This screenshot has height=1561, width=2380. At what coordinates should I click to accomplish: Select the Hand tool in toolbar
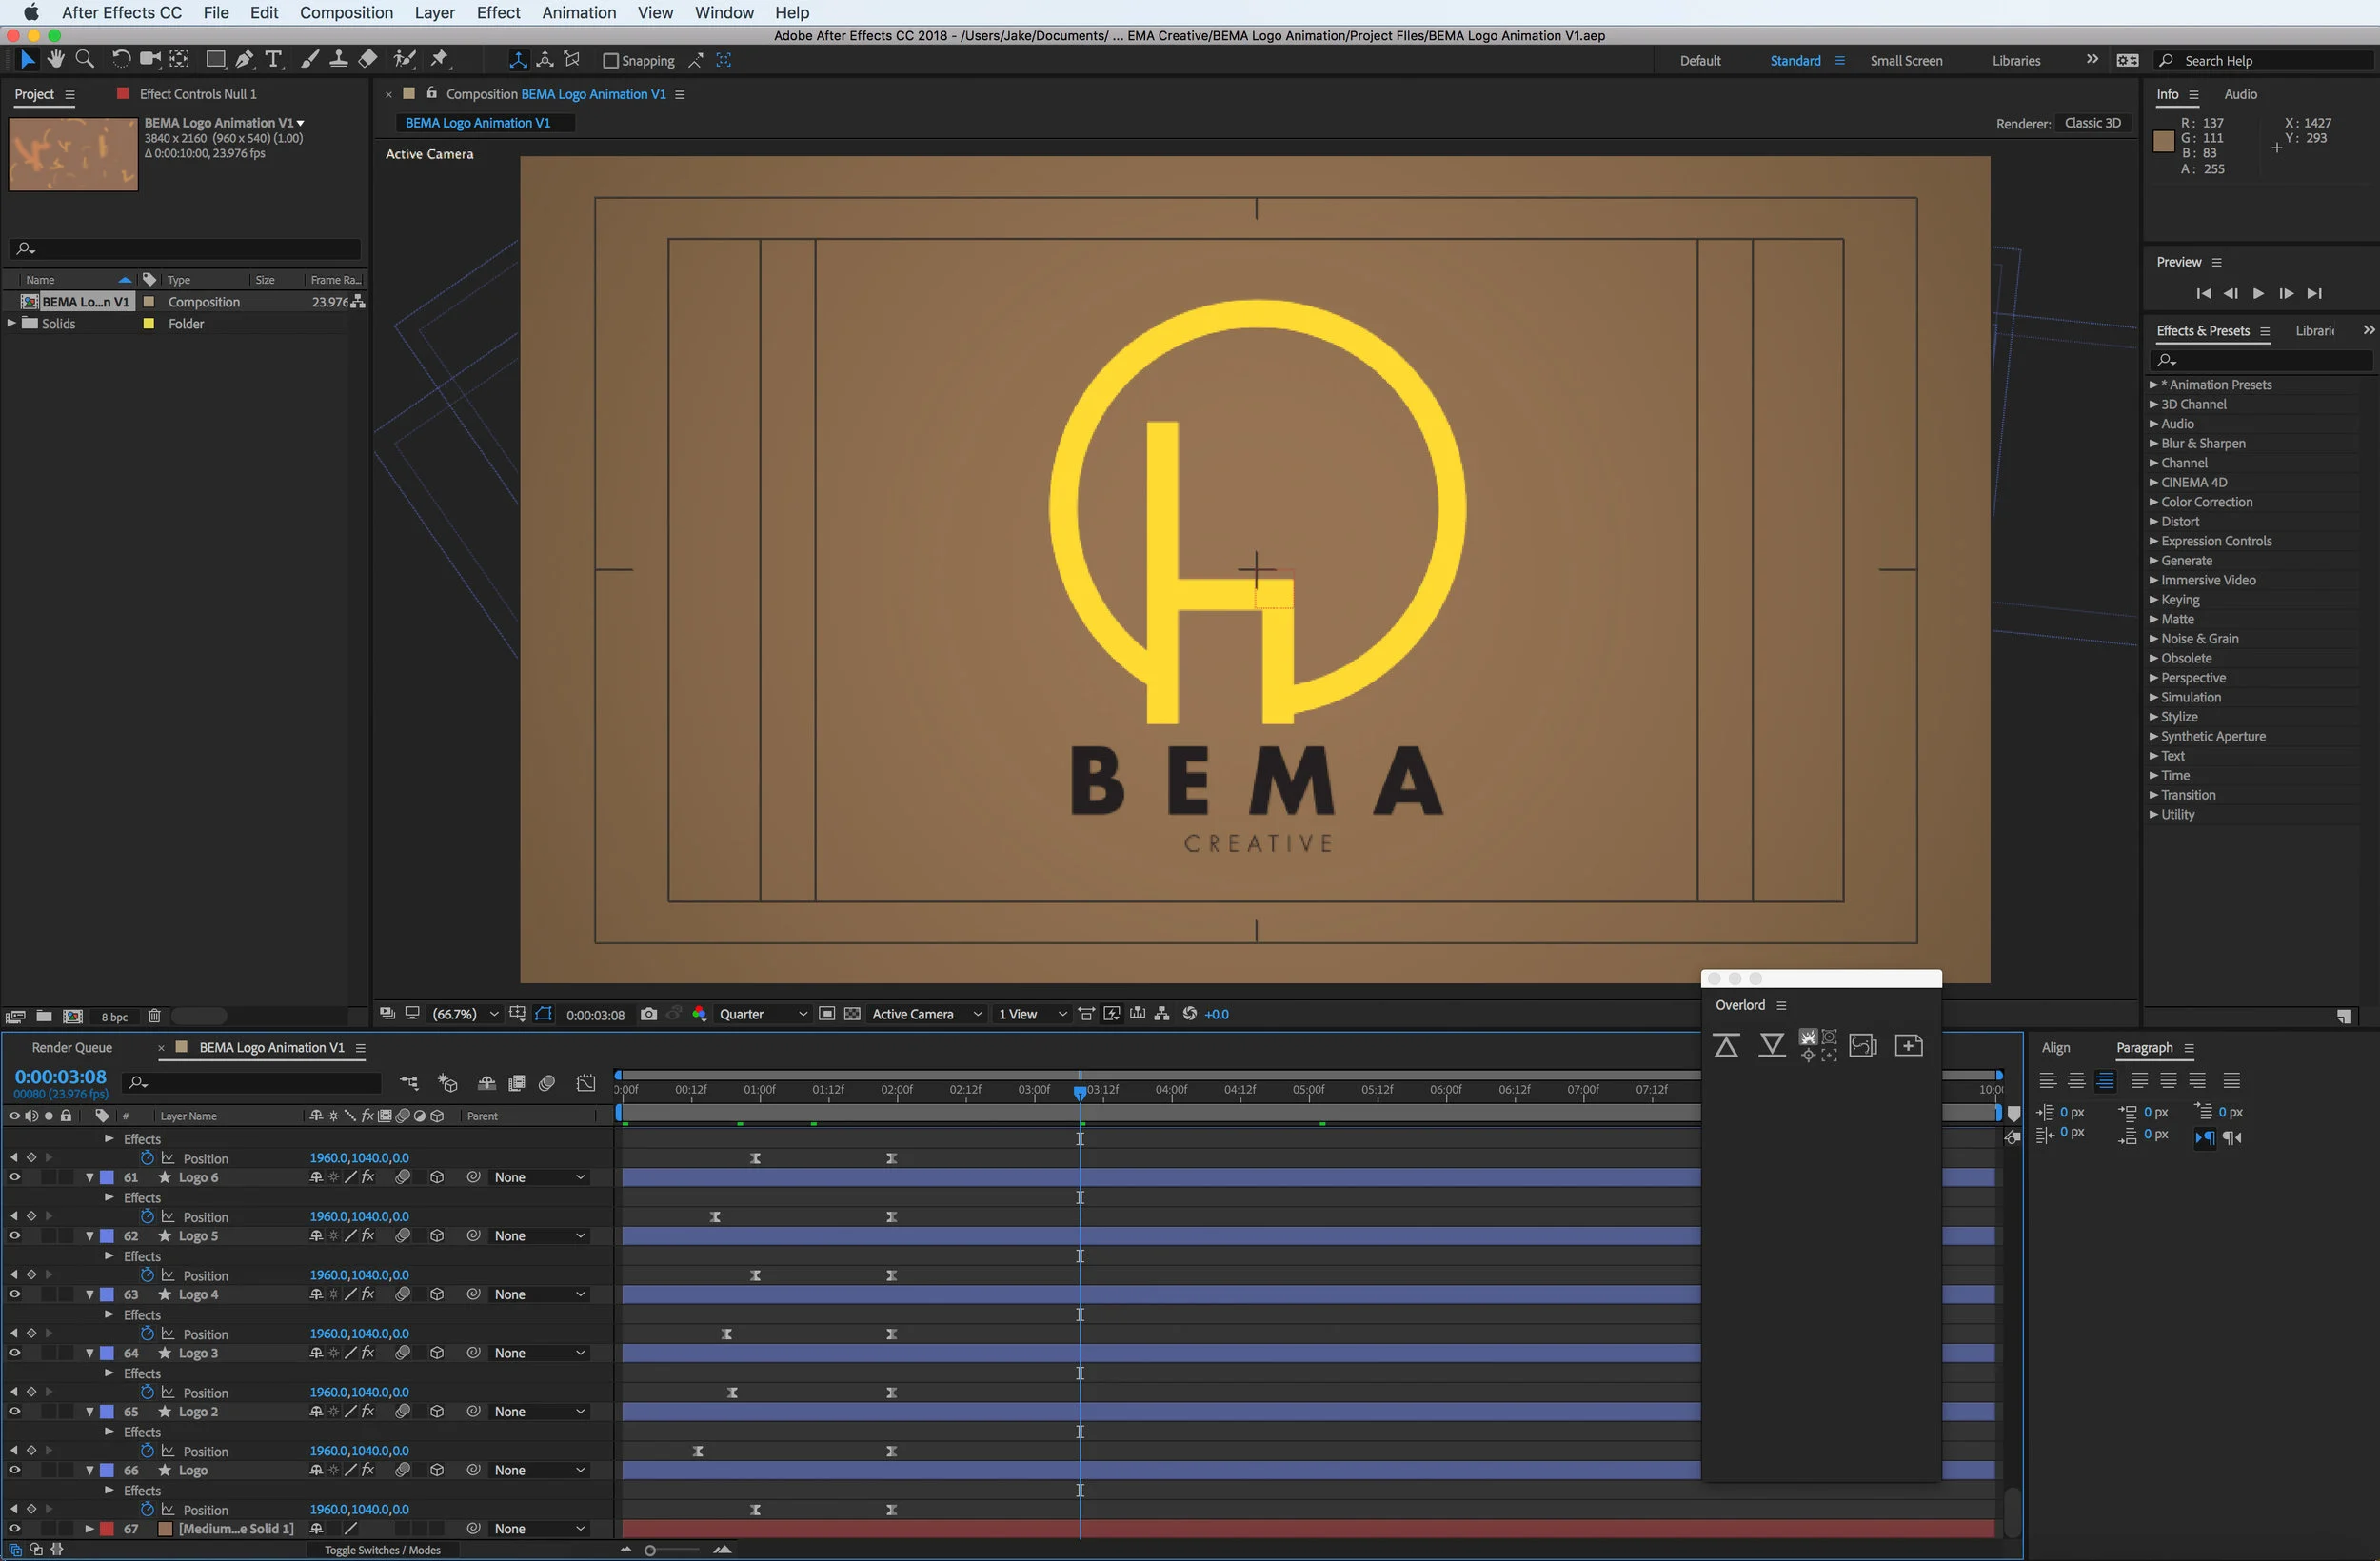pyautogui.click(x=56, y=60)
